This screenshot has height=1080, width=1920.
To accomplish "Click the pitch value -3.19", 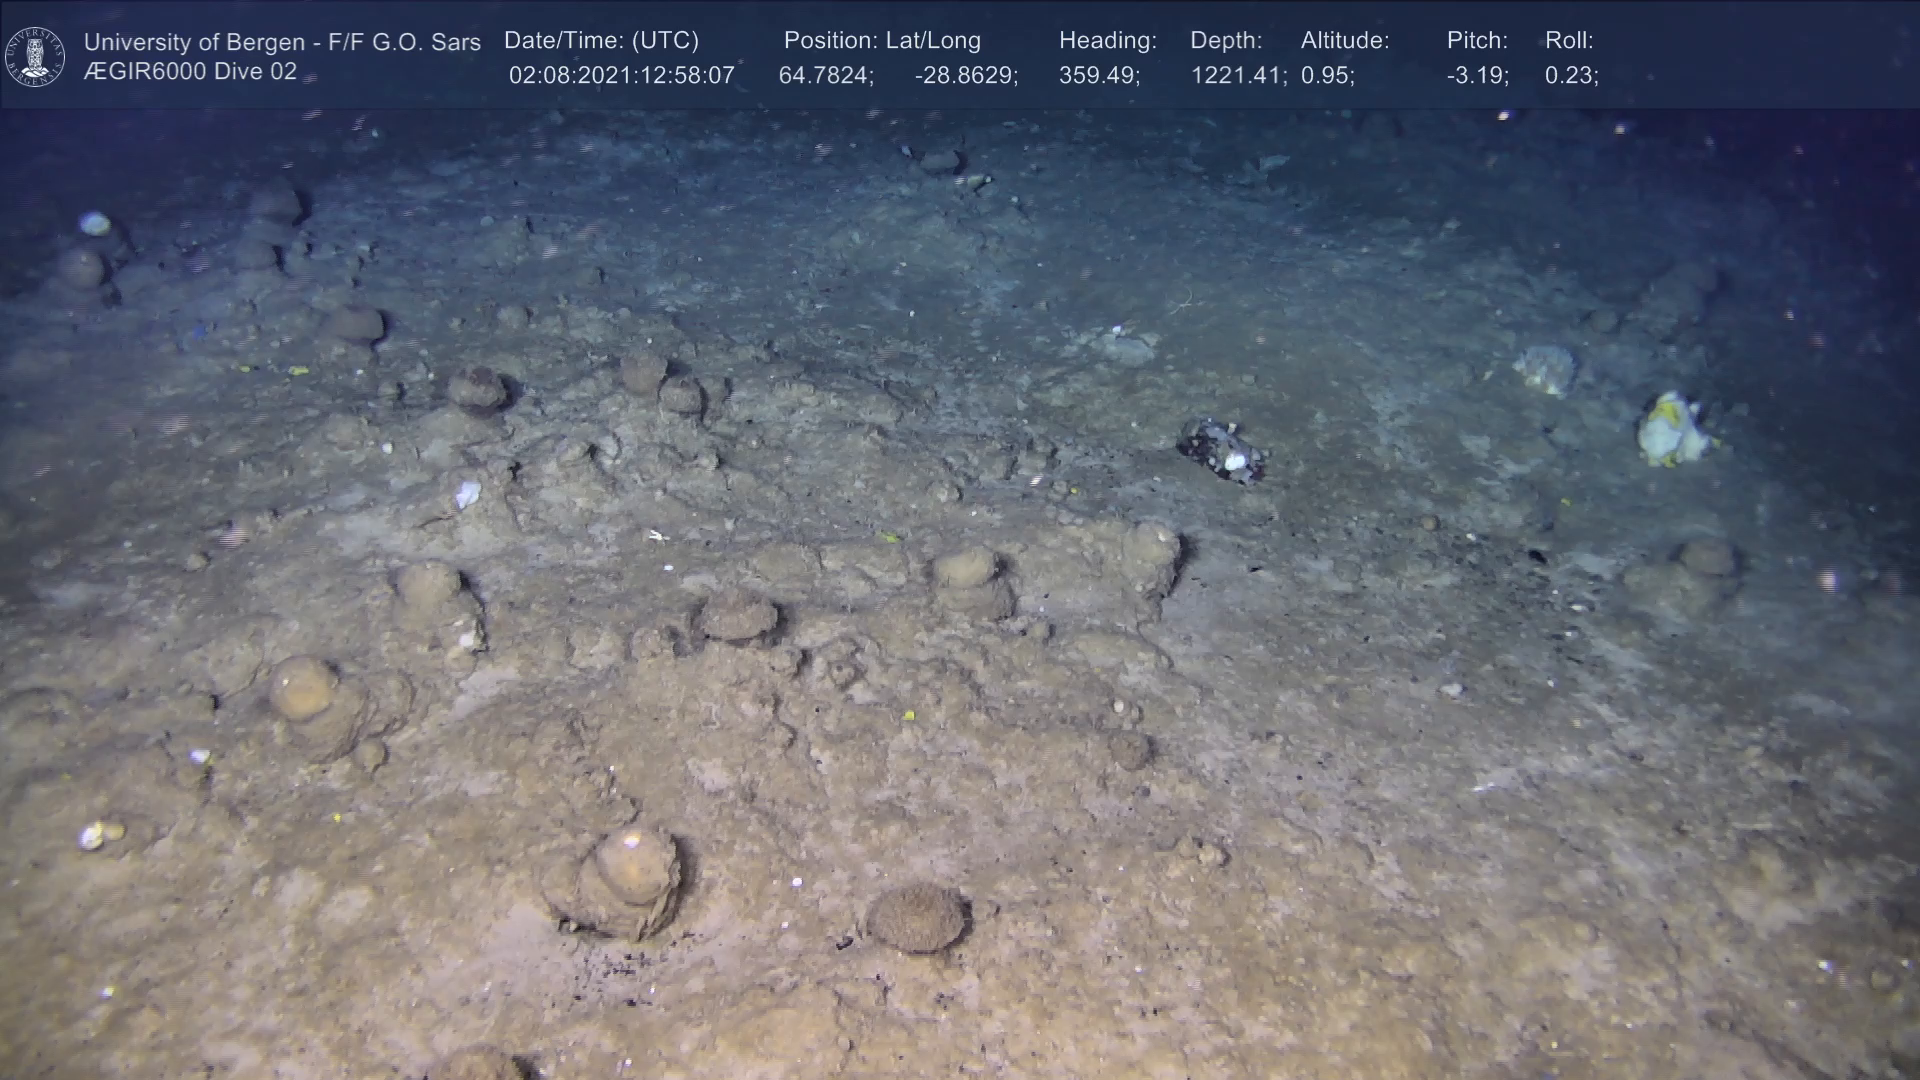I will (1477, 76).
